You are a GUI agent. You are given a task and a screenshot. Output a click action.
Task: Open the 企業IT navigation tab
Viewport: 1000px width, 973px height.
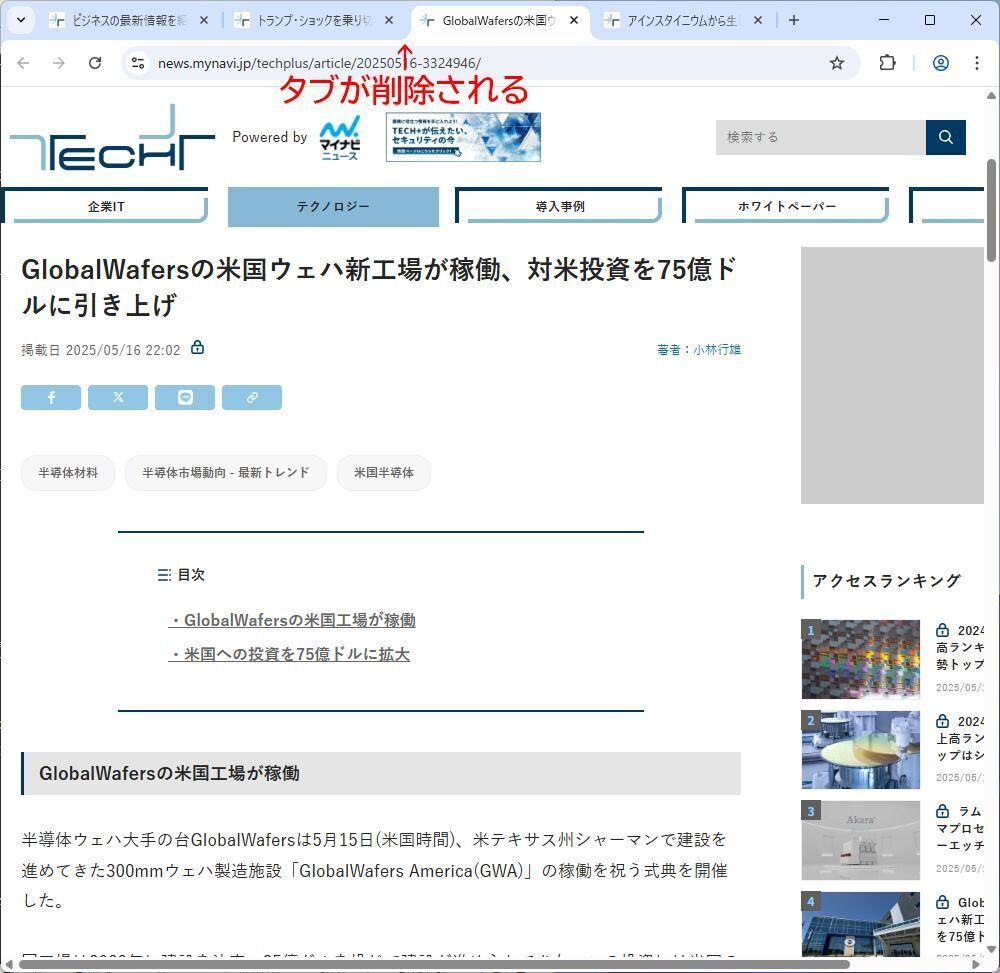pyautogui.click(x=105, y=206)
